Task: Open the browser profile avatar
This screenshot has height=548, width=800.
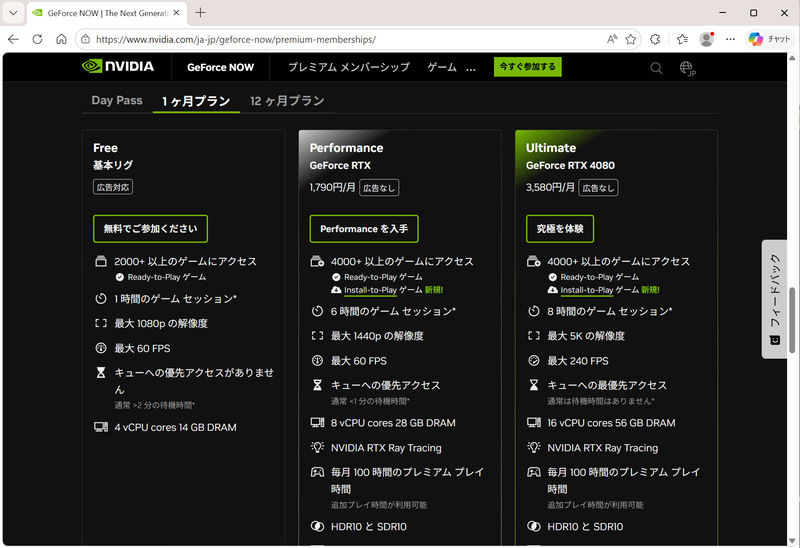Action: click(x=707, y=39)
